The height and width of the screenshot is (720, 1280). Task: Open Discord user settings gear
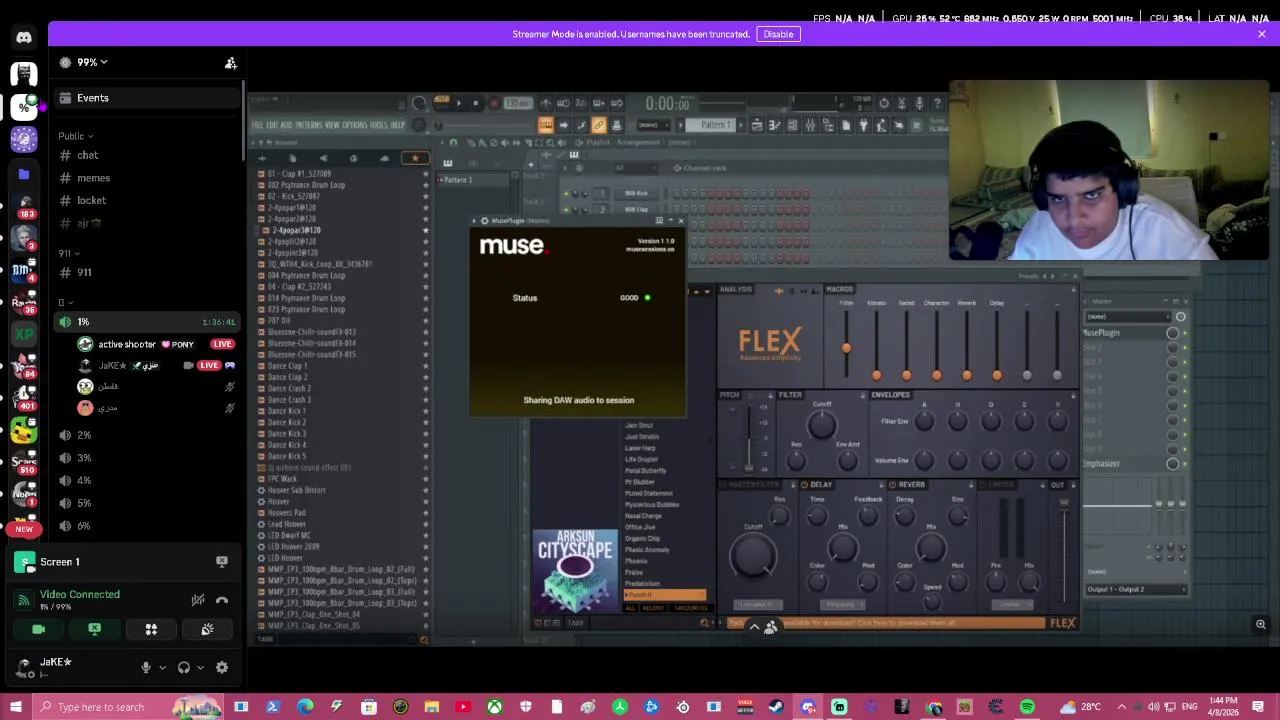(222, 667)
